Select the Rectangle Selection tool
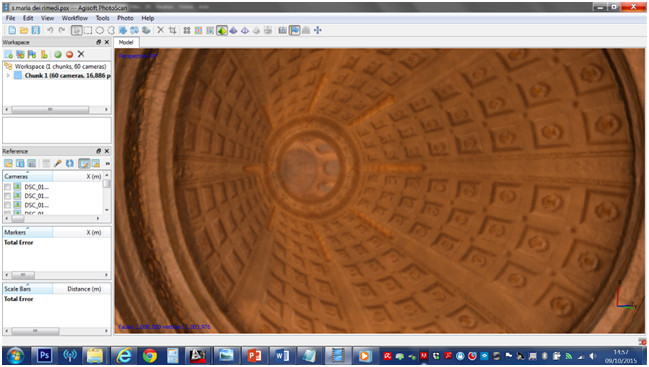649x367 pixels. (x=88, y=30)
